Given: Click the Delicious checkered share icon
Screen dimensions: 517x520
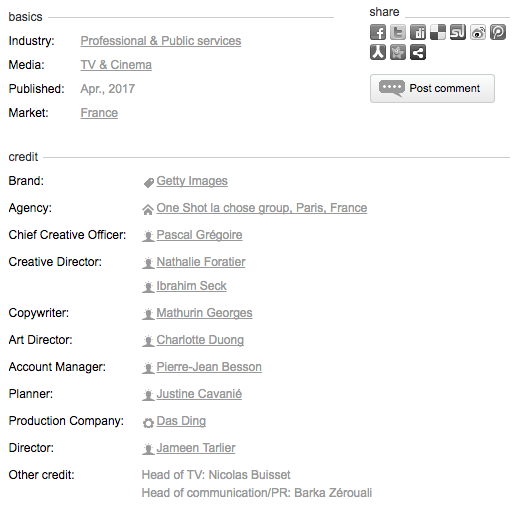Looking at the screenshot, I should [438, 32].
